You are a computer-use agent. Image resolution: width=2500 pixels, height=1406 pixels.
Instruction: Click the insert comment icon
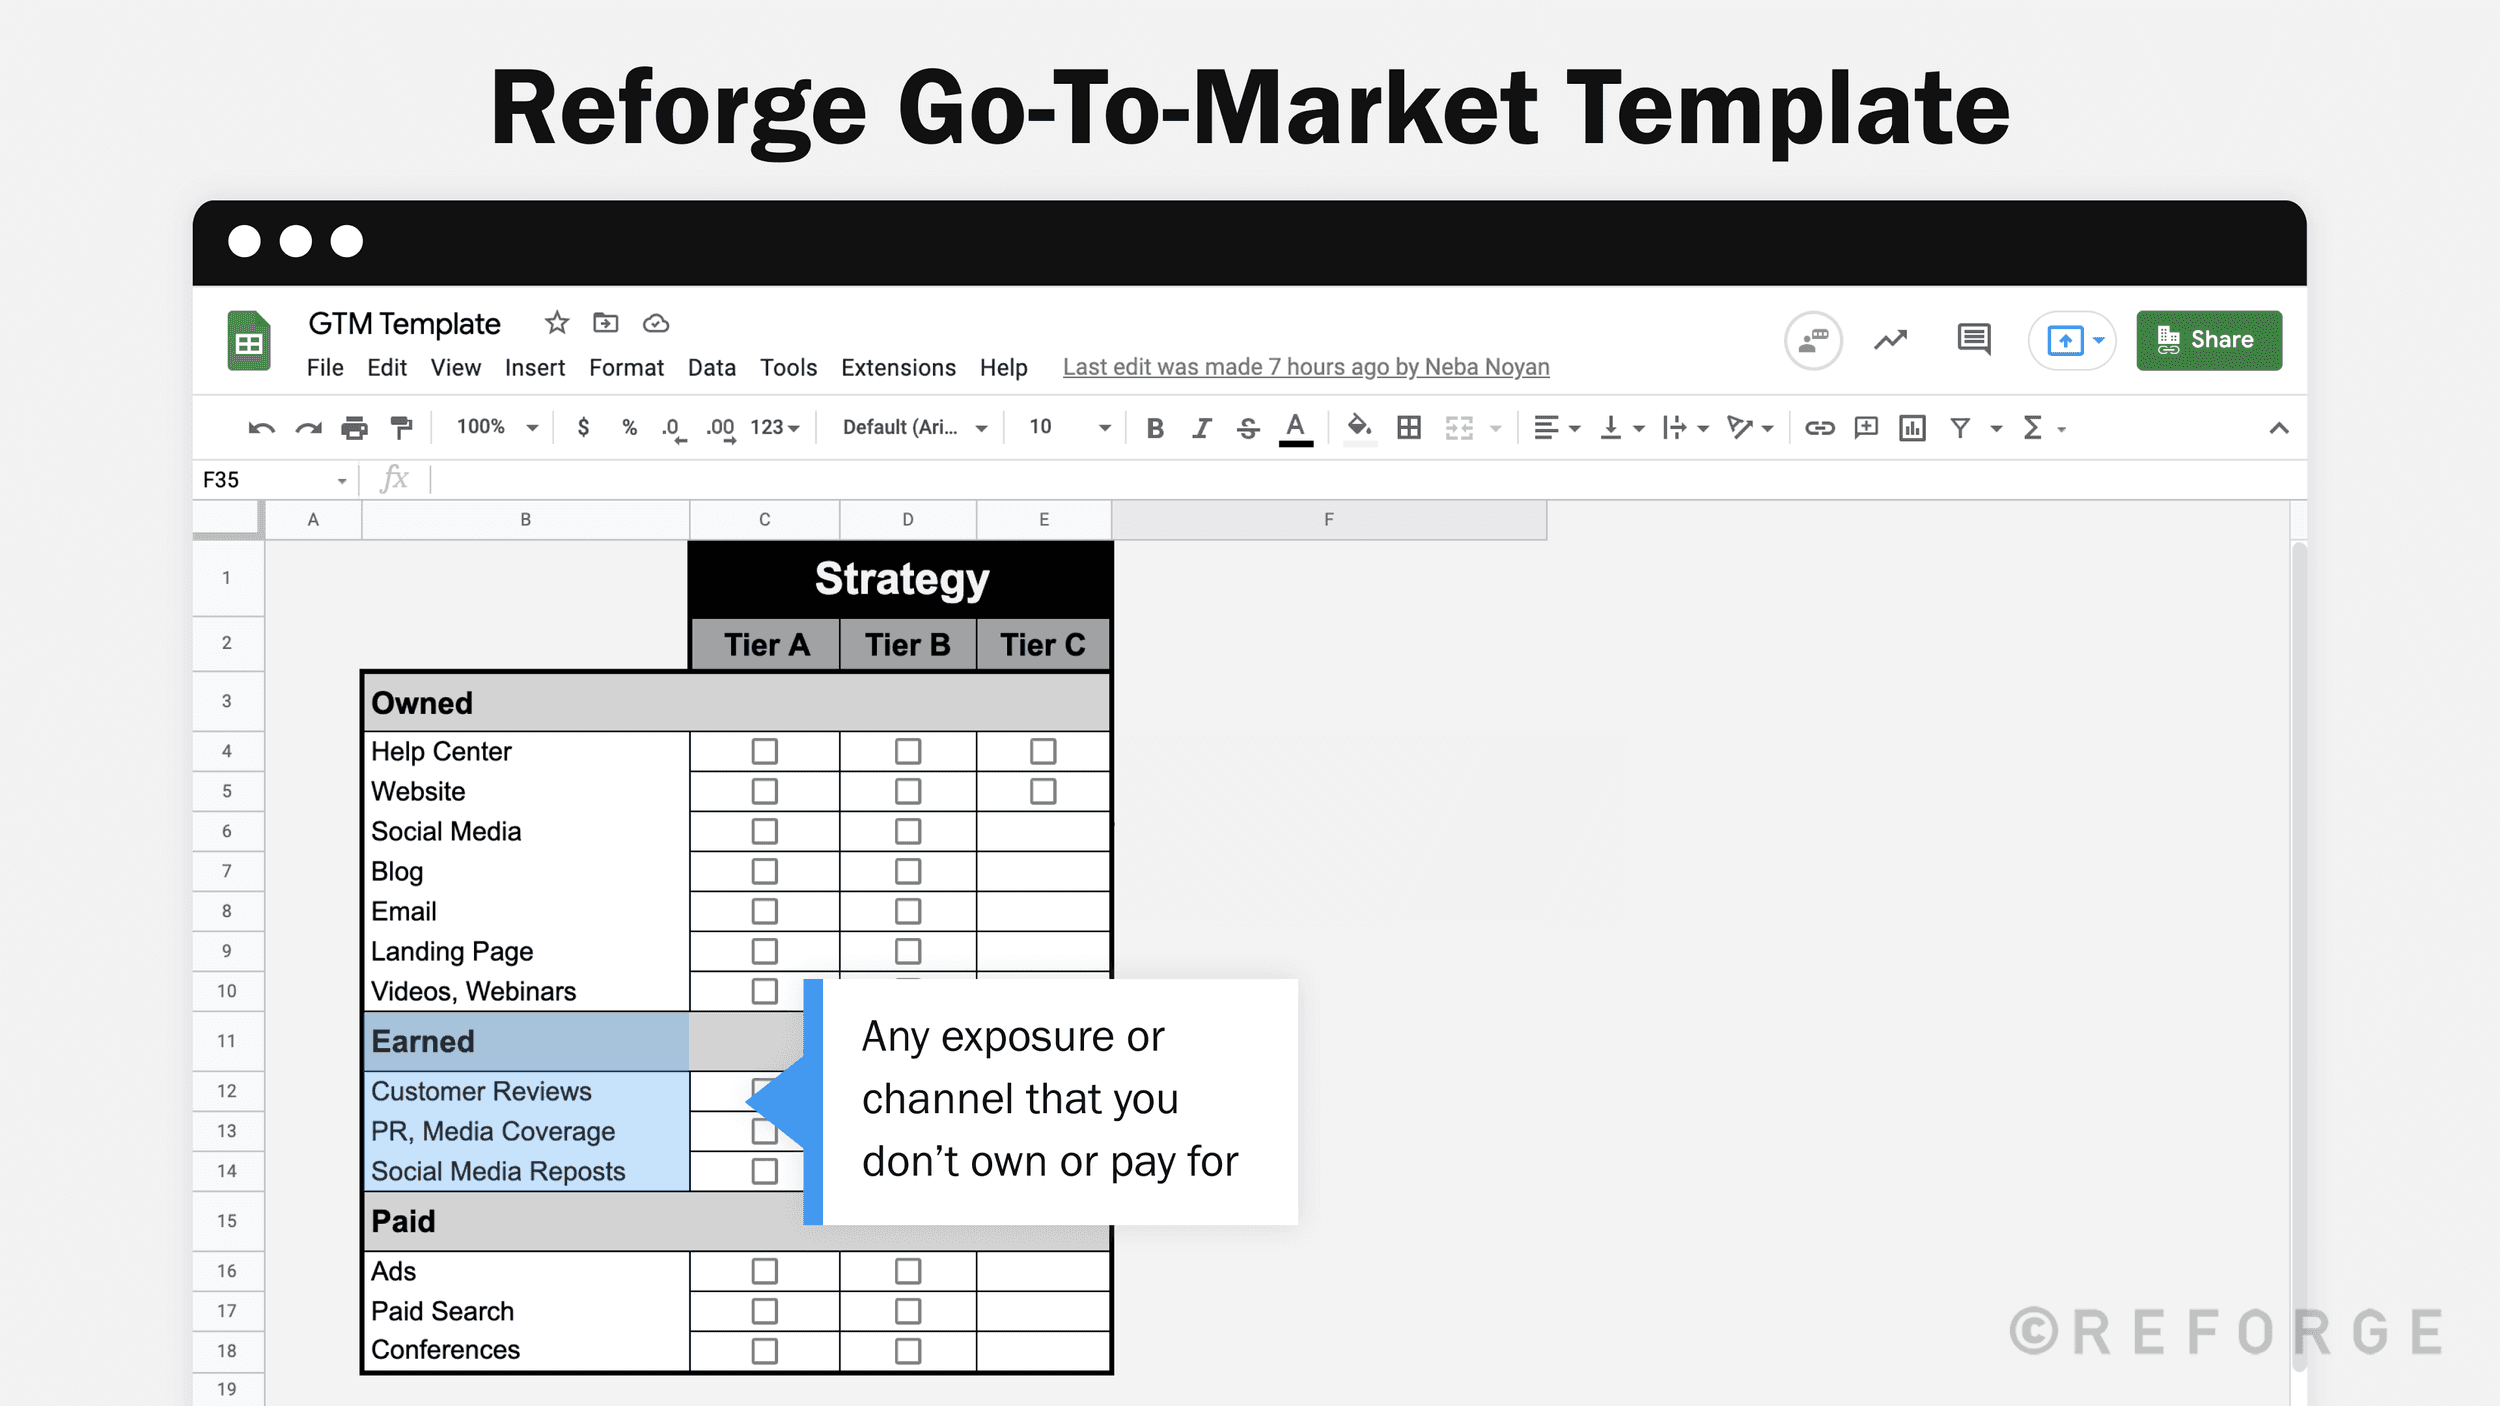tap(1864, 427)
